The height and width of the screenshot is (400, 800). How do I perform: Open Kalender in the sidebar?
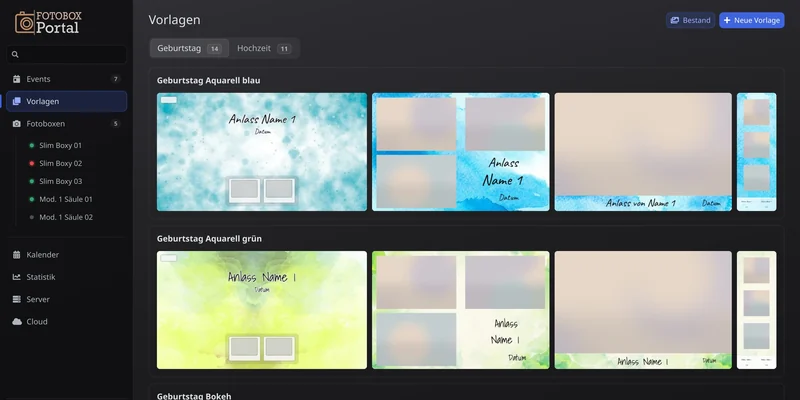66,255
